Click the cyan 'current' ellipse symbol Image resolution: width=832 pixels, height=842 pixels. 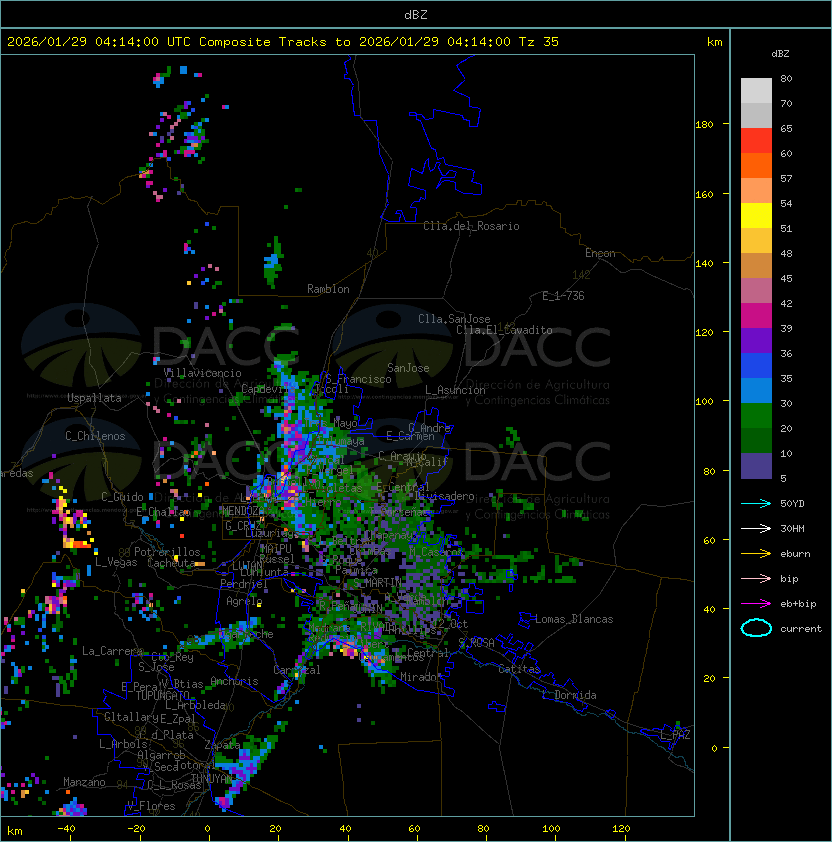(756, 628)
